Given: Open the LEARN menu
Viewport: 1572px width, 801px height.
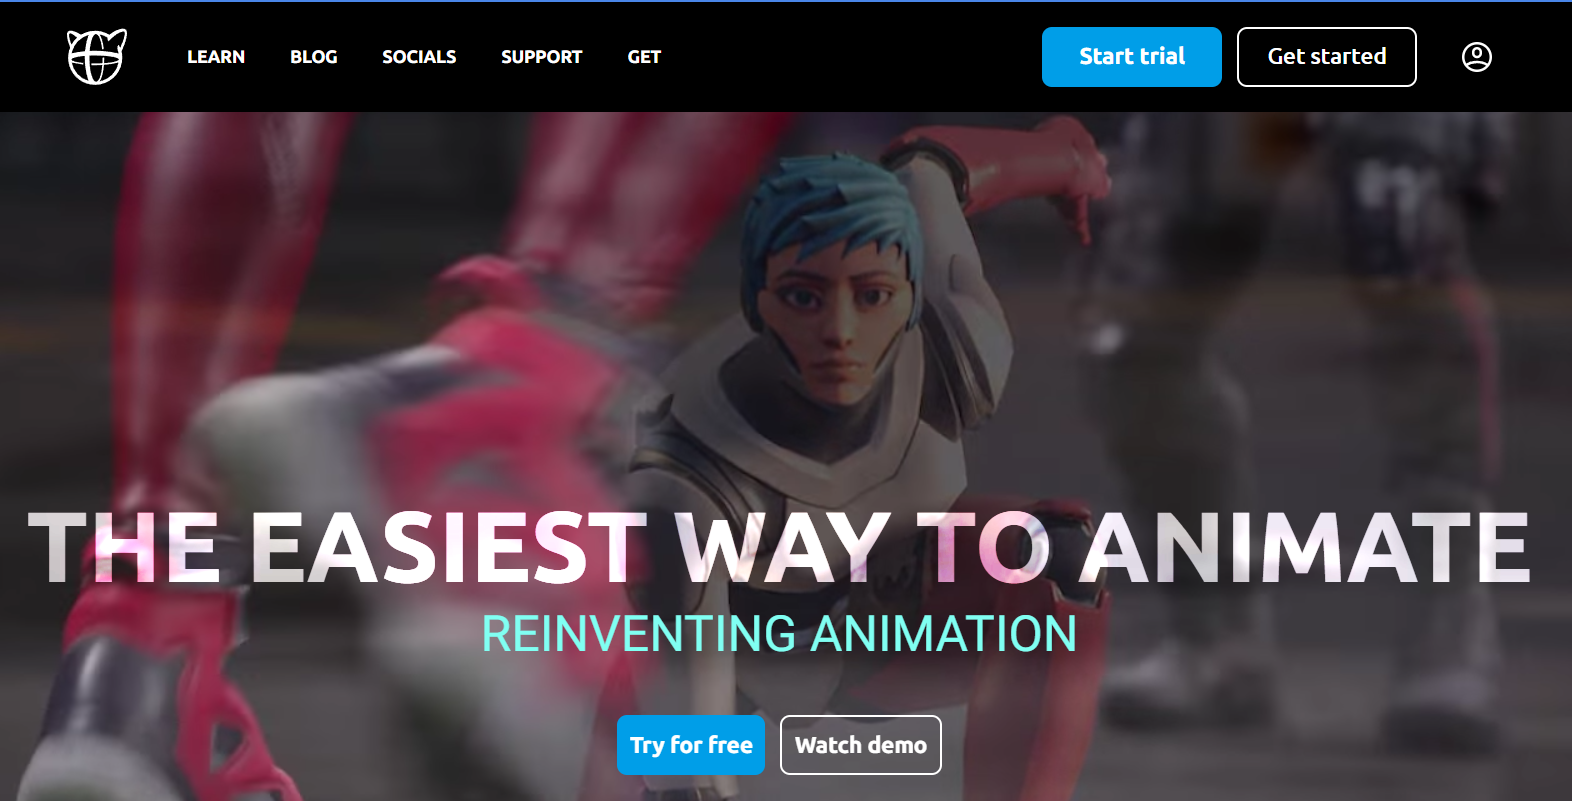Looking at the screenshot, I should click(x=216, y=57).
